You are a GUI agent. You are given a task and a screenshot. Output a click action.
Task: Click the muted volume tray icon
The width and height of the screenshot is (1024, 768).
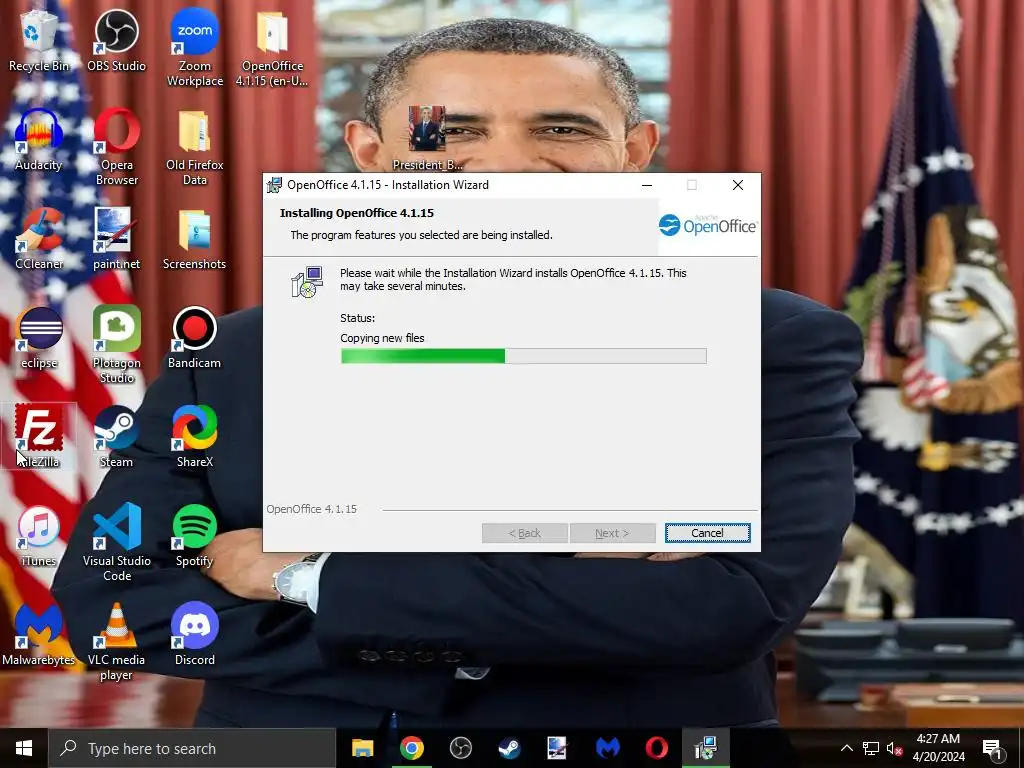[894, 748]
